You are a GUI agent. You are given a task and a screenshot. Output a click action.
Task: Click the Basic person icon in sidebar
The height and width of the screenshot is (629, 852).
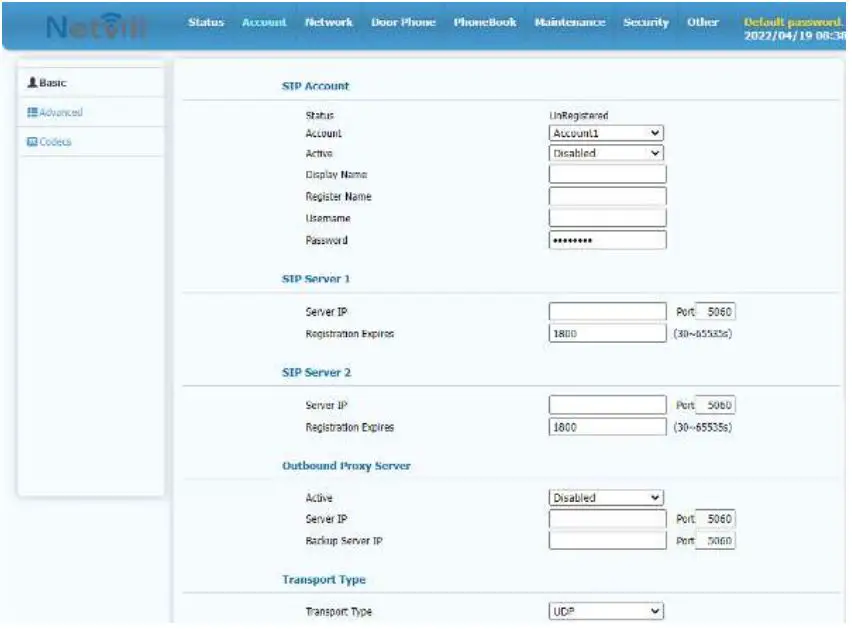tap(32, 83)
